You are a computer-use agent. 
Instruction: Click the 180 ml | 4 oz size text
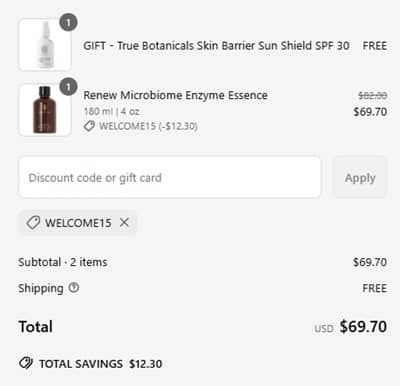click(x=112, y=111)
